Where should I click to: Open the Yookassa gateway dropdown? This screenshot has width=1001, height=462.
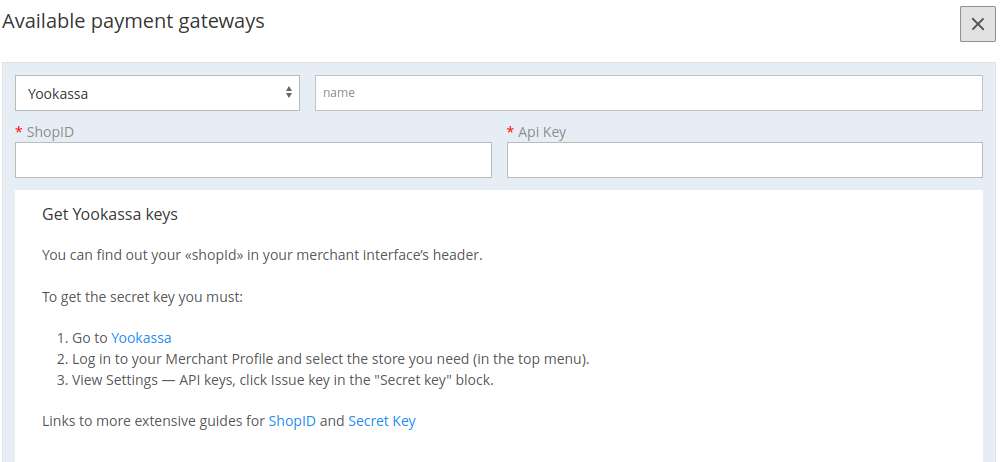pos(157,93)
